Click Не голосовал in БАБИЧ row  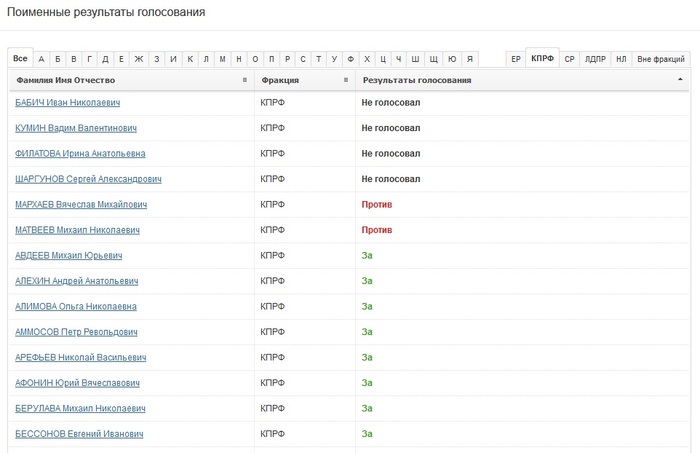point(391,103)
